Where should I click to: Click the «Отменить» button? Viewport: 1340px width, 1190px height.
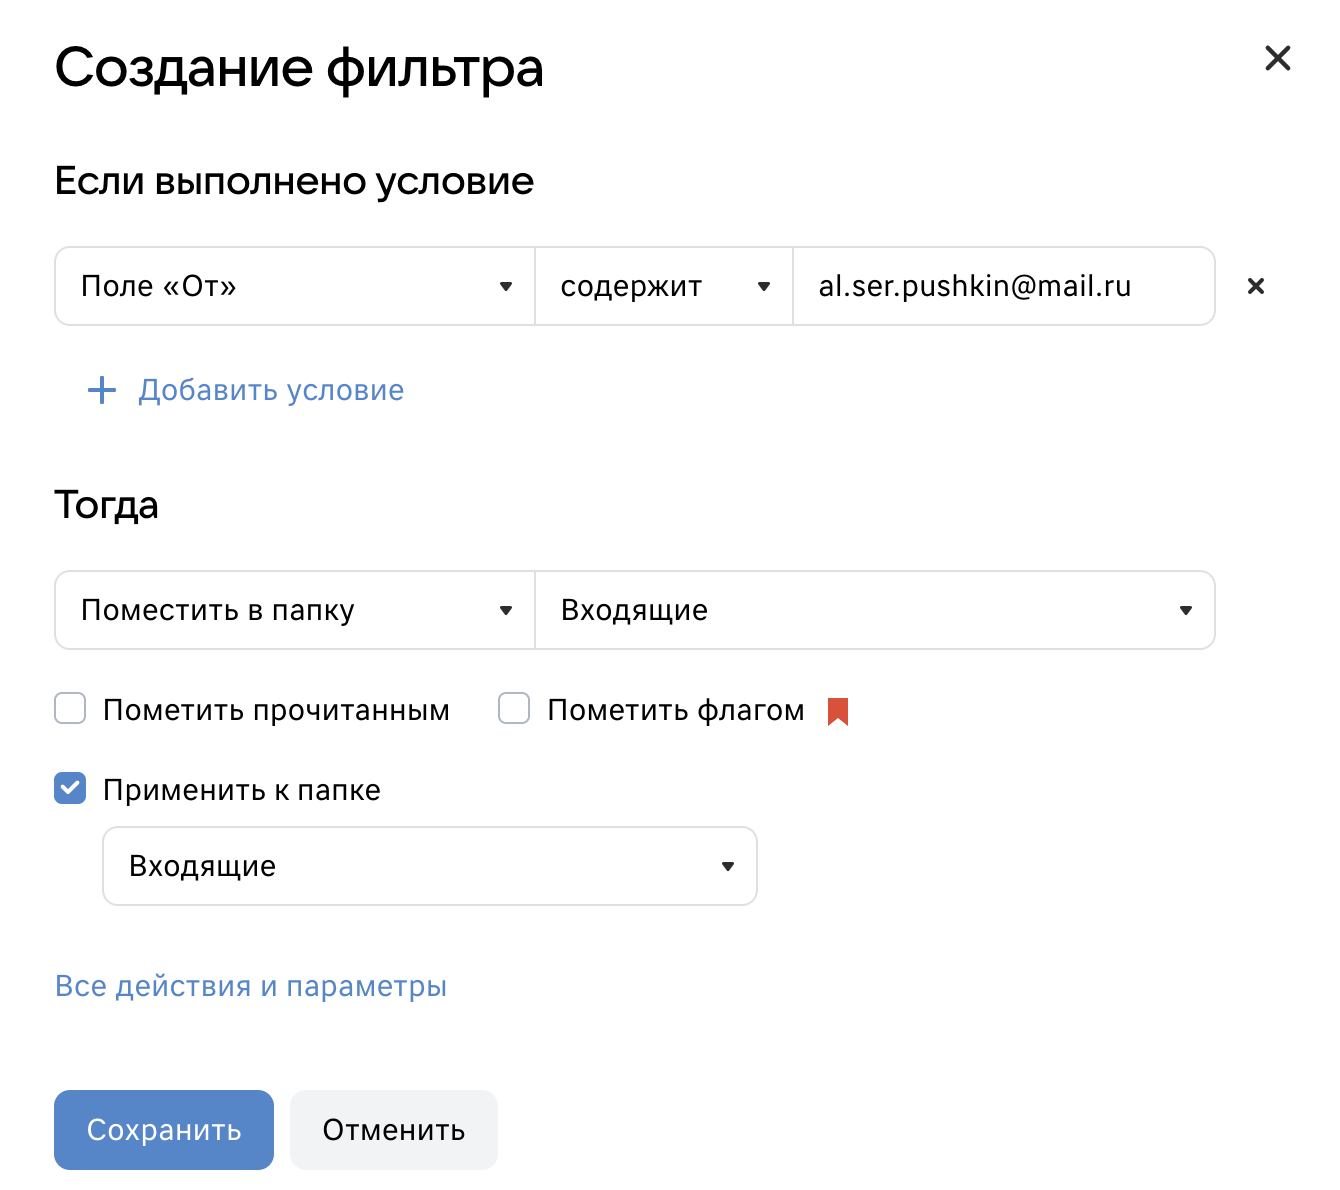click(394, 1130)
